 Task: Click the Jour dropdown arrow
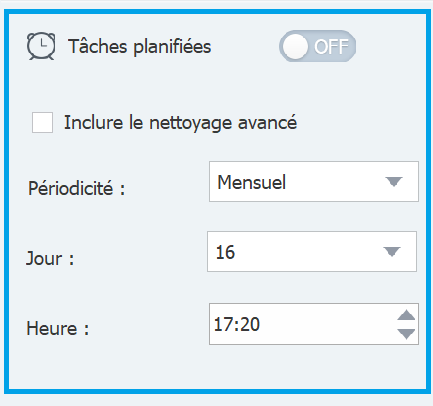392,252
